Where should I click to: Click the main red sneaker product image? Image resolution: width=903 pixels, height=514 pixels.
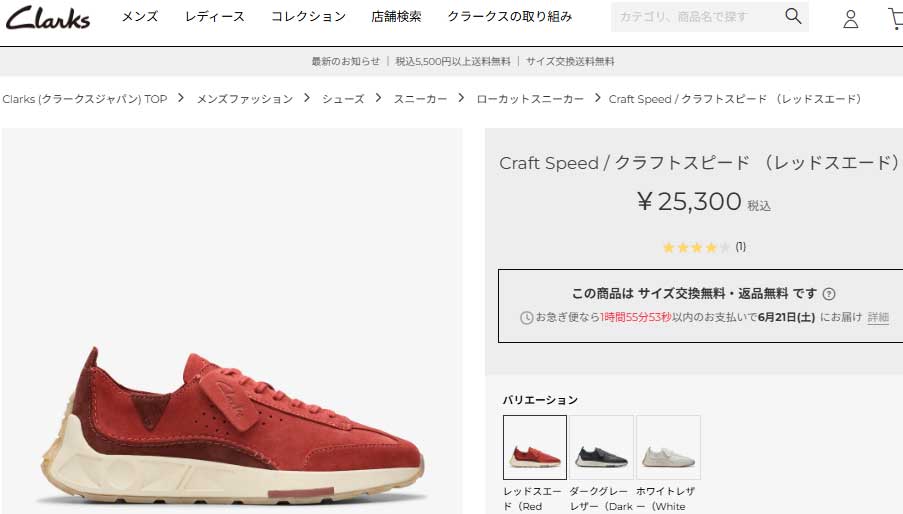pyautogui.click(x=232, y=321)
